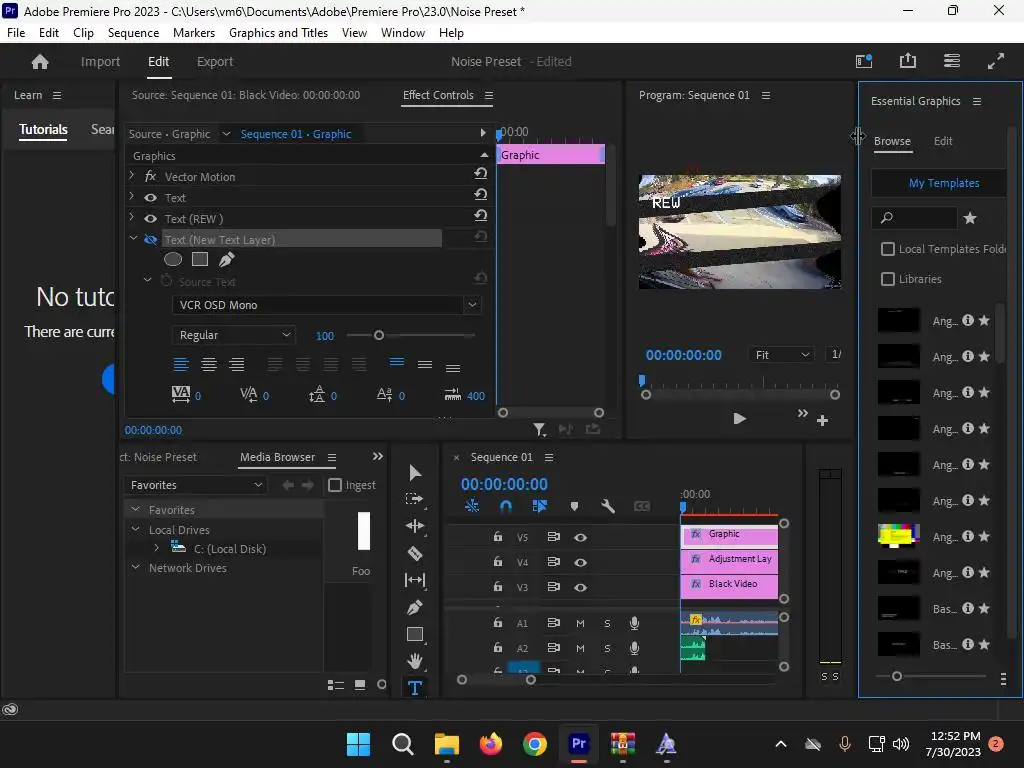Open Graphics and Titles menu
The width and height of the screenshot is (1024, 768).
coord(278,33)
